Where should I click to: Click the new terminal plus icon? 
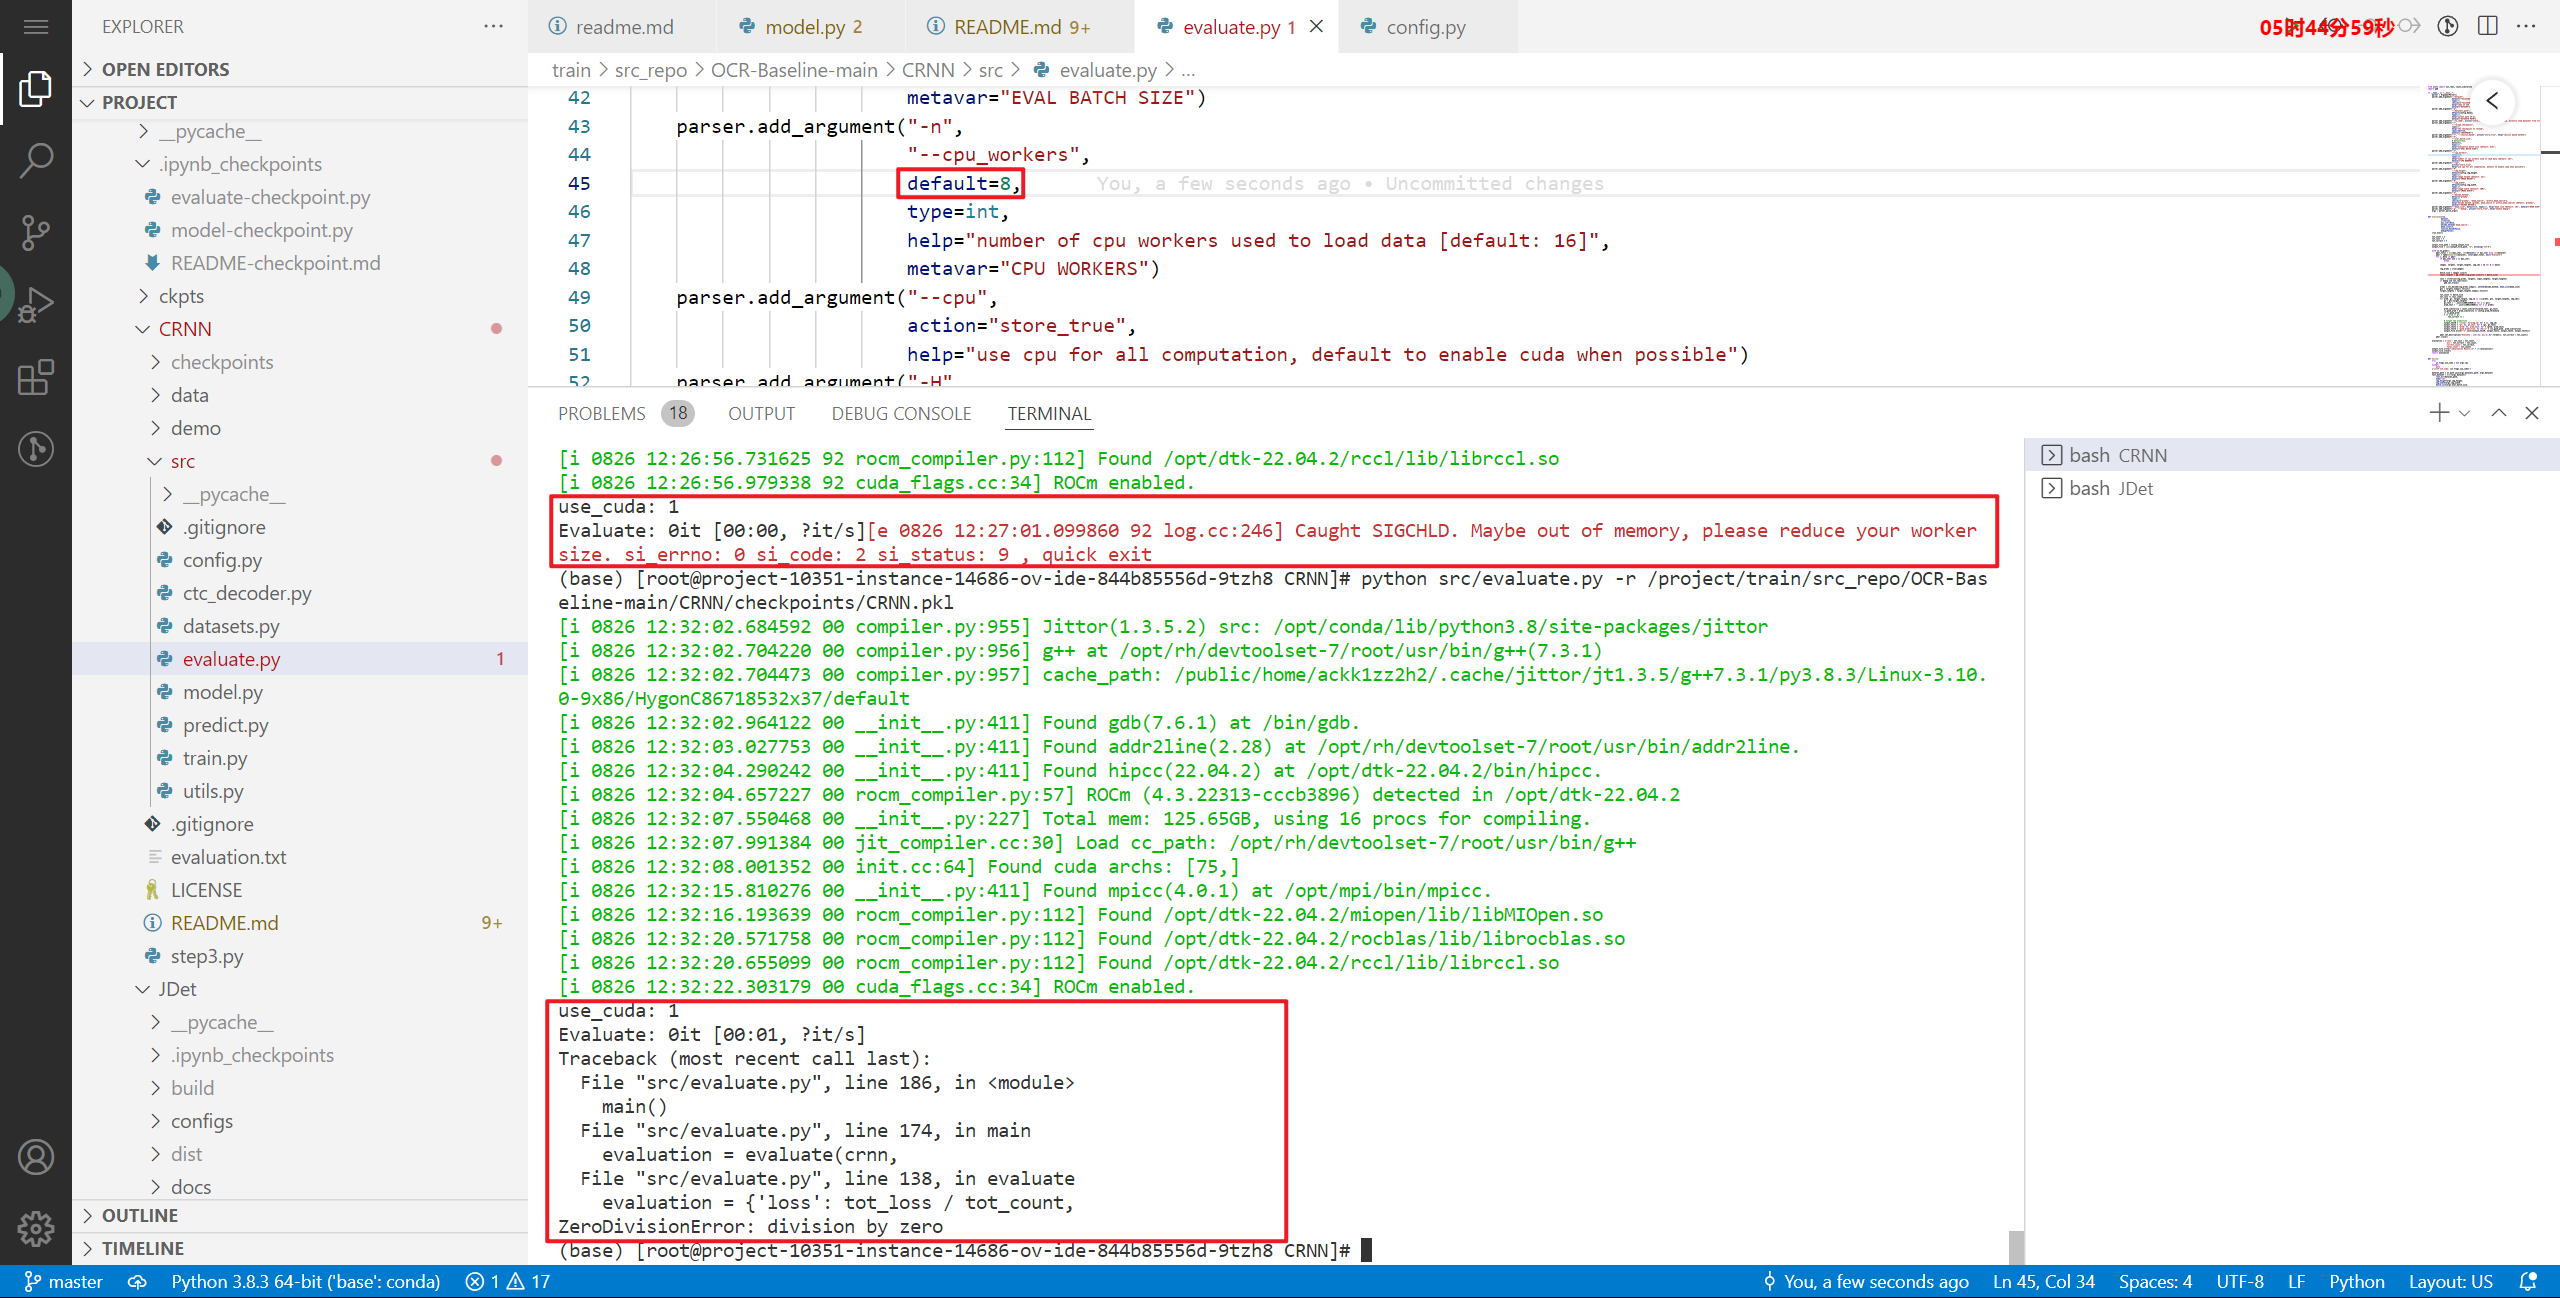[2439, 413]
